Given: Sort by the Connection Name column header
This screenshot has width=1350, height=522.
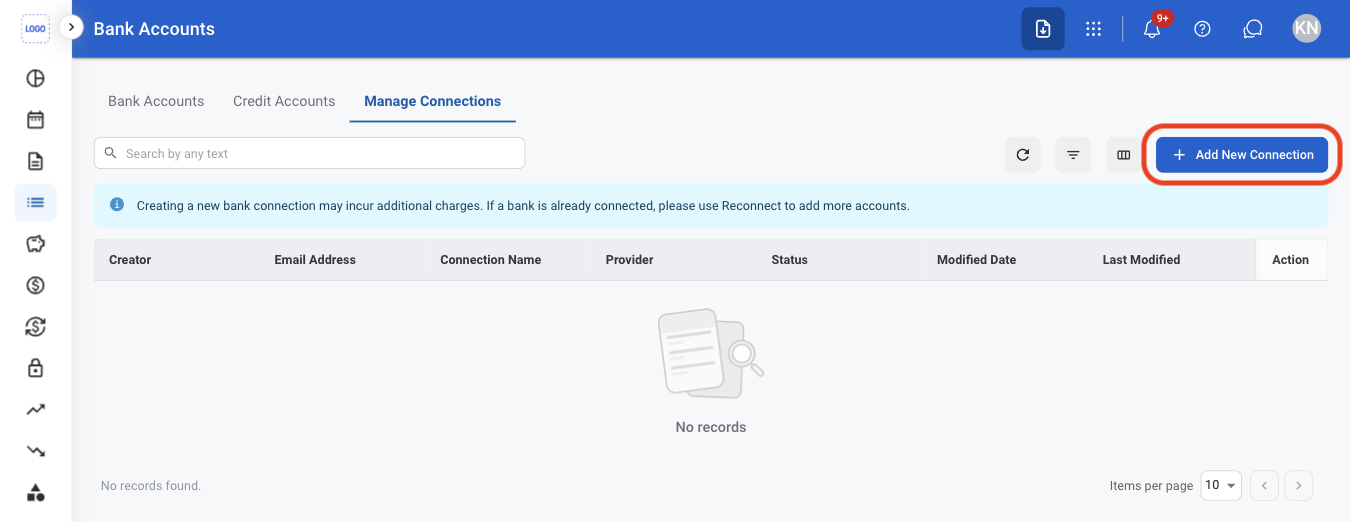Looking at the screenshot, I should pos(490,259).
